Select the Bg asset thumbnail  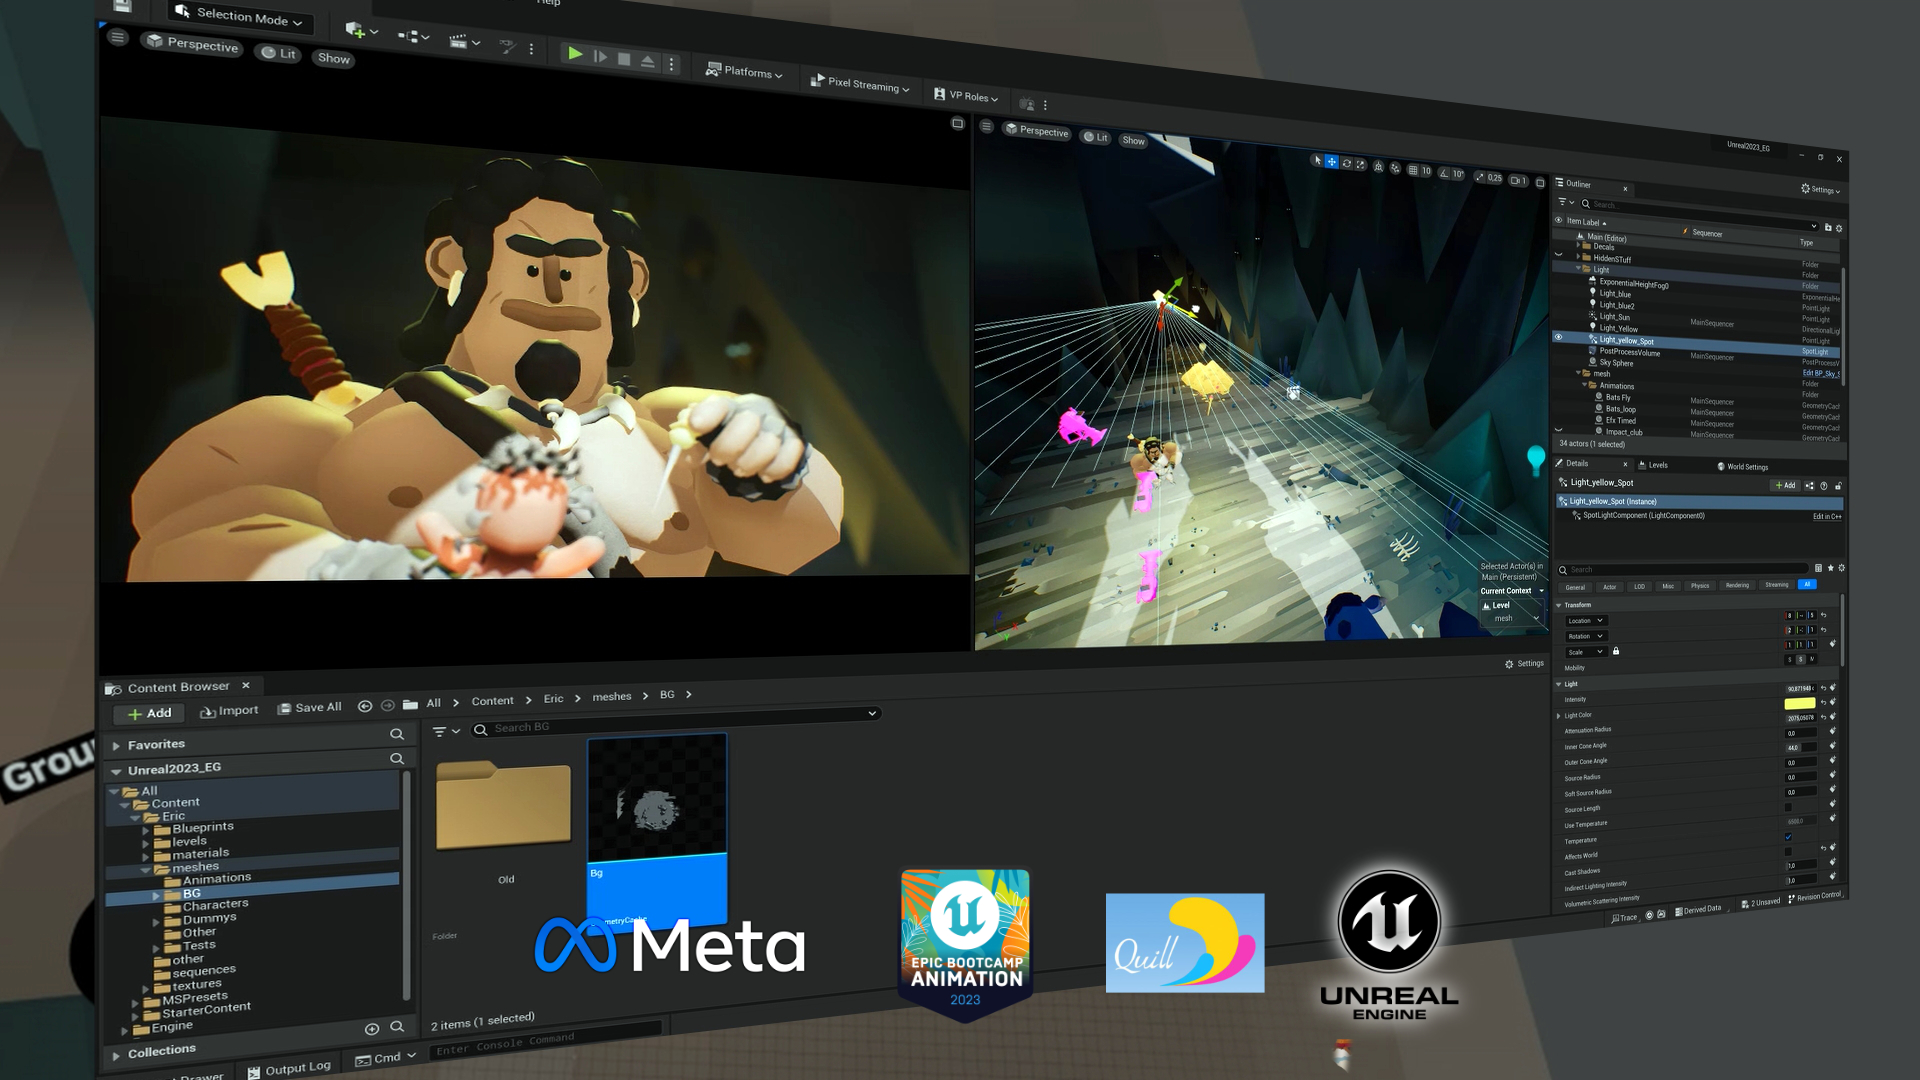coord(657,798)
